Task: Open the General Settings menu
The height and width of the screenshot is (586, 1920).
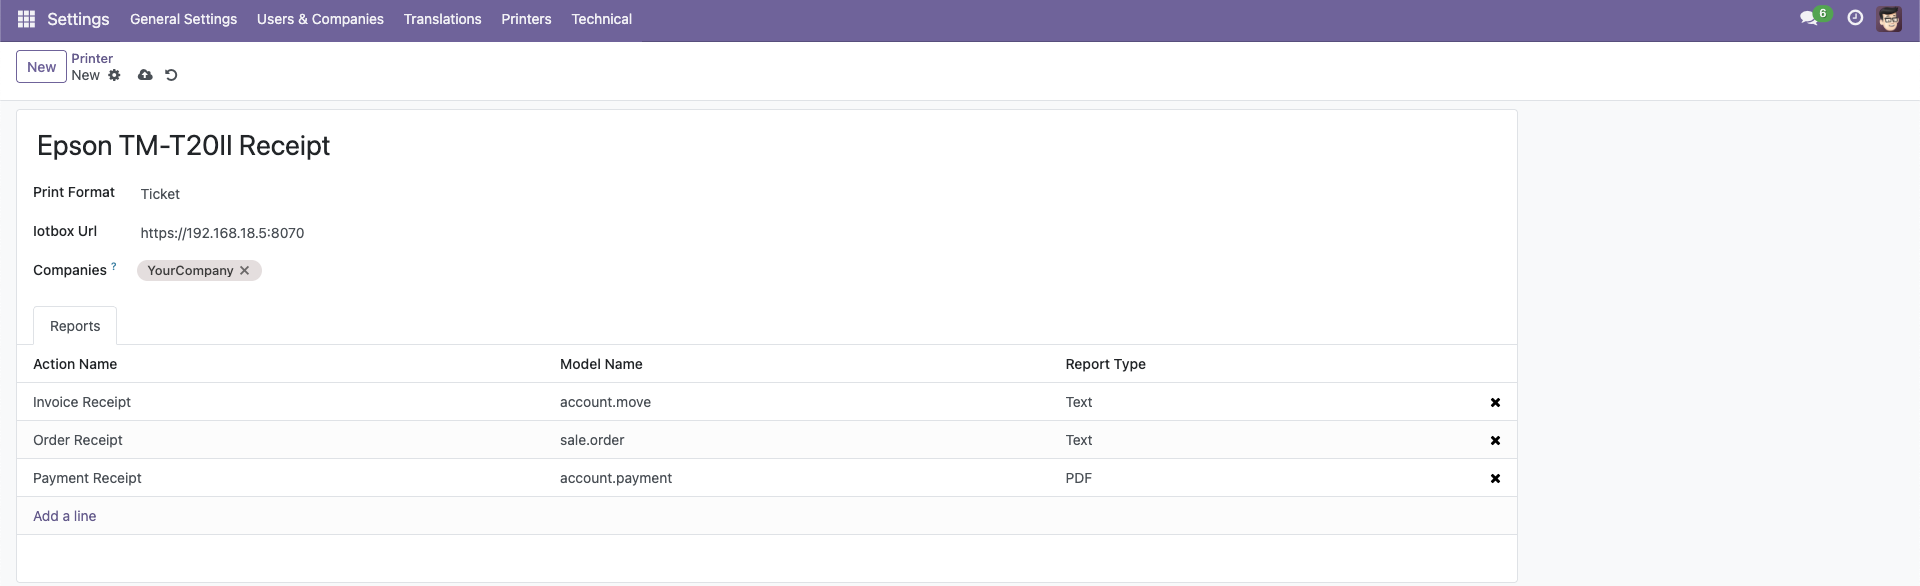Action: (x=183, y=19)
